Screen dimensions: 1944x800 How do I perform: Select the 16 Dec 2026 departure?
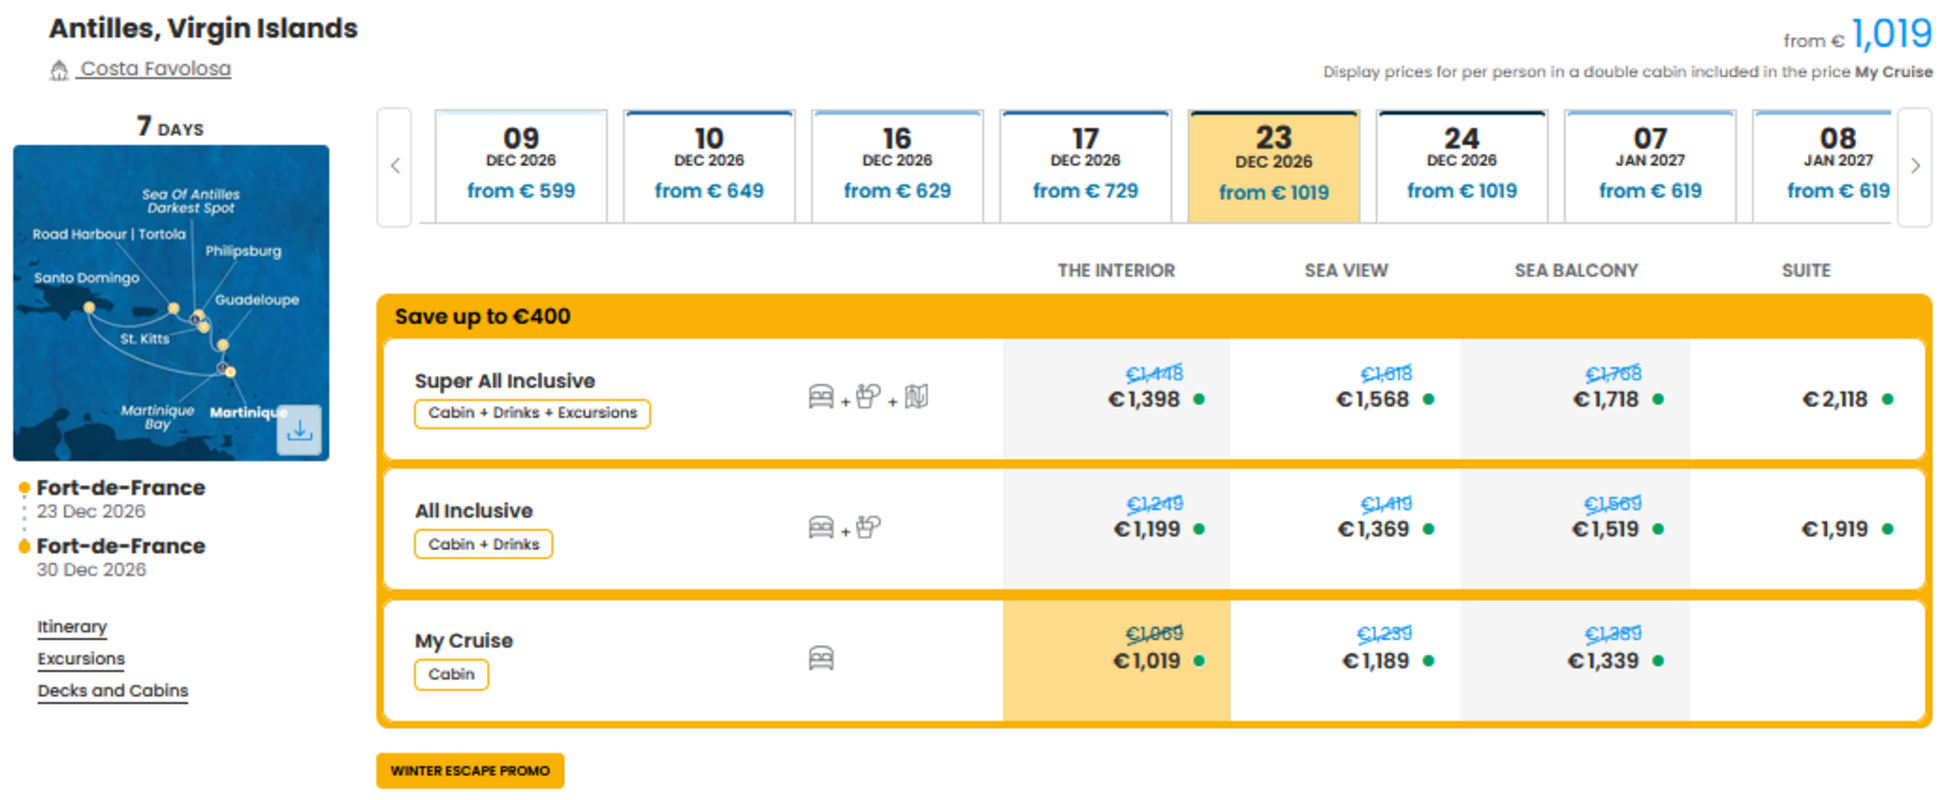pyautogui.click(x=897, y=166)
